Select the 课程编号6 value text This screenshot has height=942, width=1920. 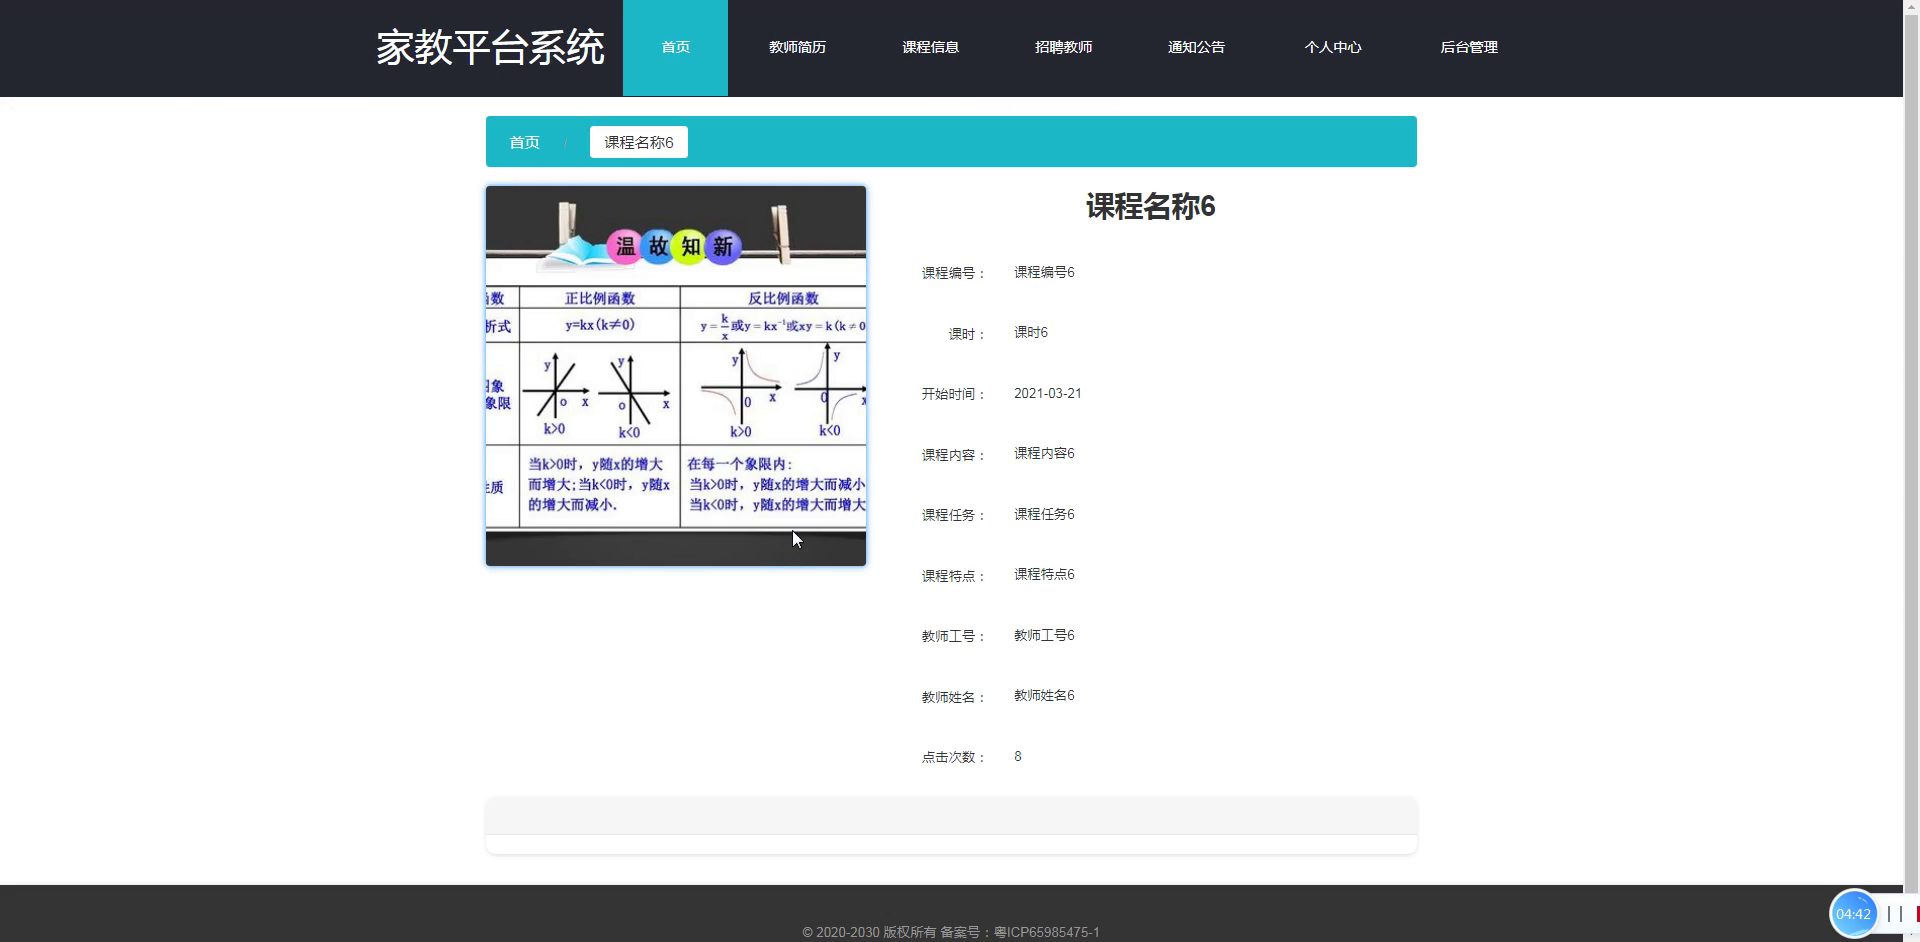point(1044,272)
